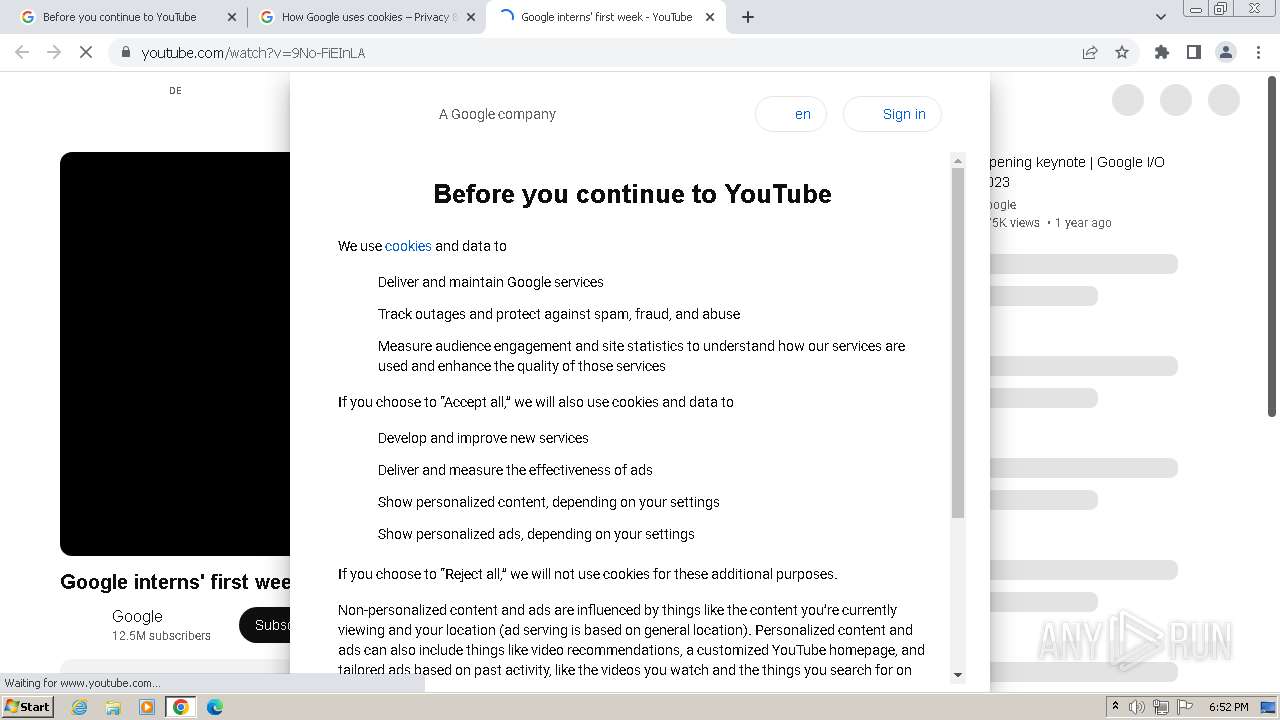
Task: Close the 'Google interns' first week' tab
Action: (712, 17)
